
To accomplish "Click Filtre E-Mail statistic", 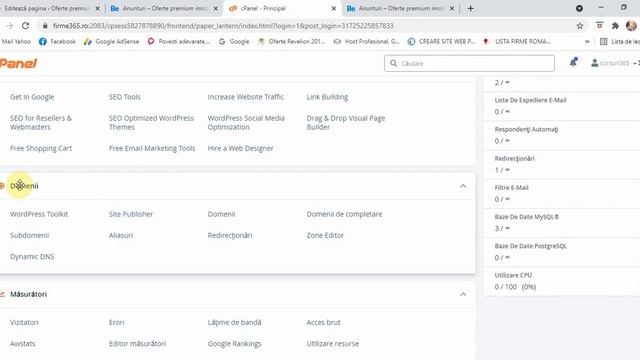I will tap(511, 188).
